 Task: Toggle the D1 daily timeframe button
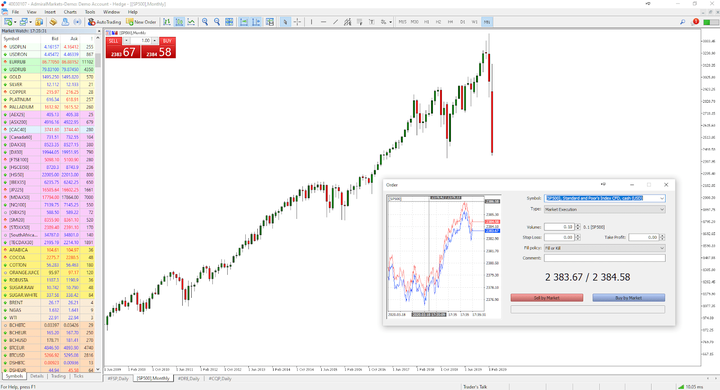pos(462,22)
